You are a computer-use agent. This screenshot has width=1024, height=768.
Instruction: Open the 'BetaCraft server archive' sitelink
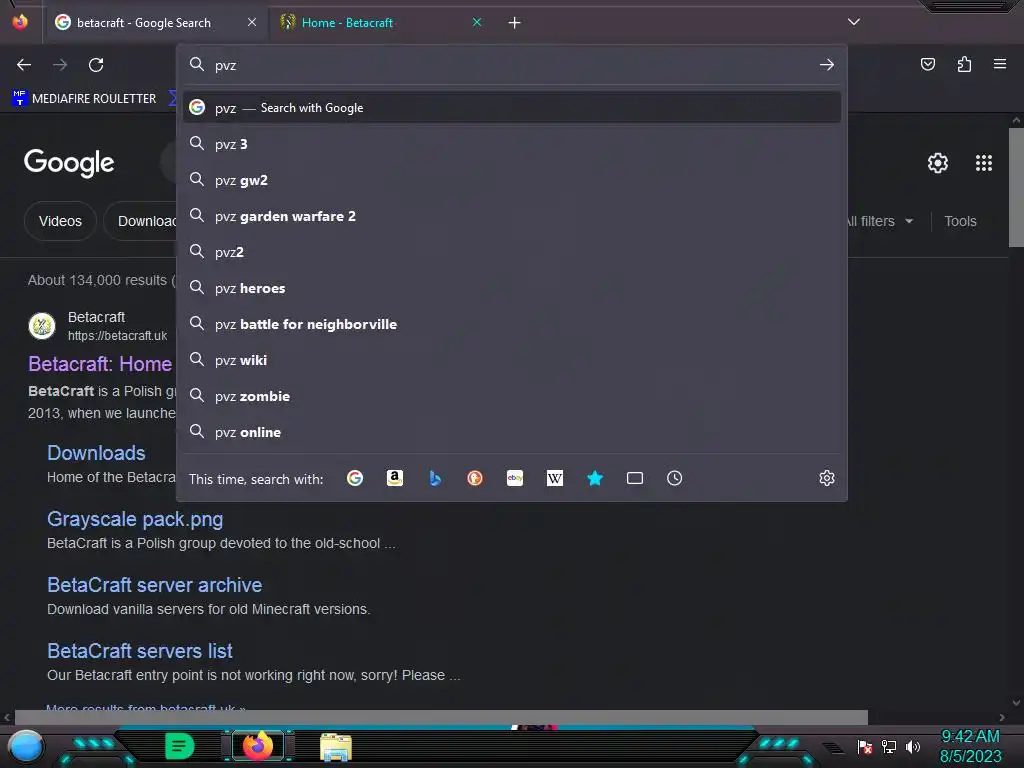click(x=155, y=584)
